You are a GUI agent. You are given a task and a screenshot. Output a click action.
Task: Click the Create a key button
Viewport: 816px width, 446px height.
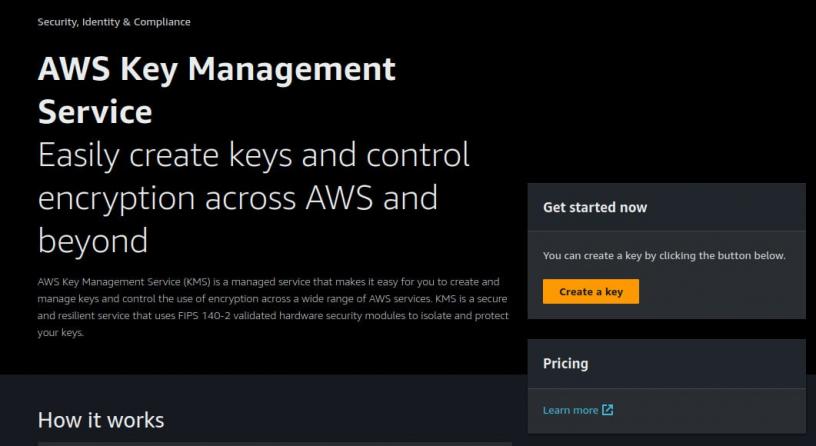591,291
